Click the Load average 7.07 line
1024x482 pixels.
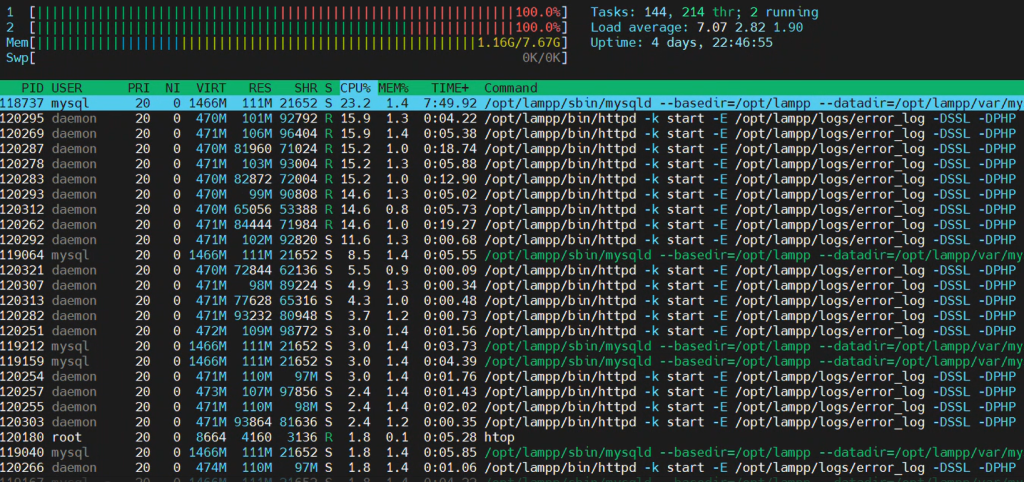(x=696, y=27)
